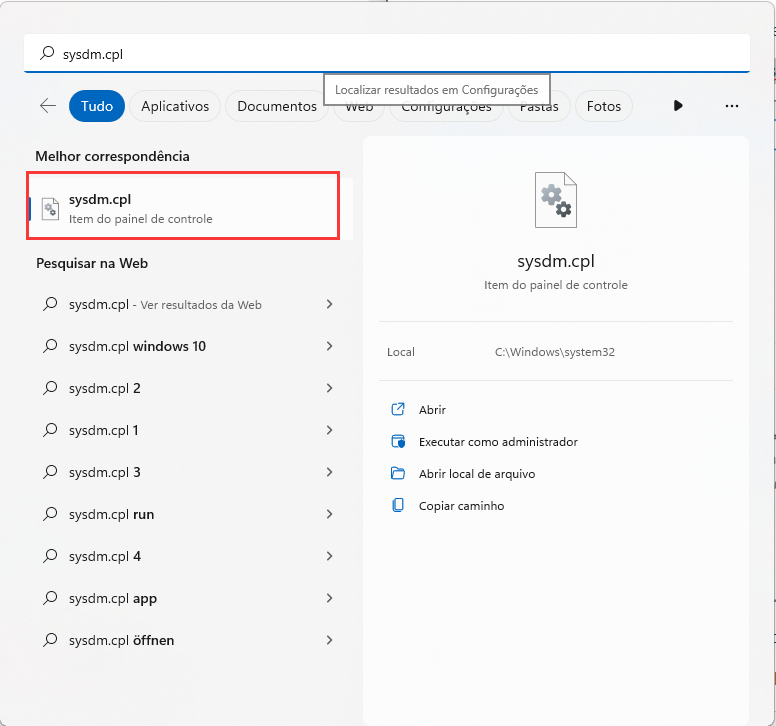Select the Tudo filter tab
Screen dimensions: 776x726
(97, 106)
